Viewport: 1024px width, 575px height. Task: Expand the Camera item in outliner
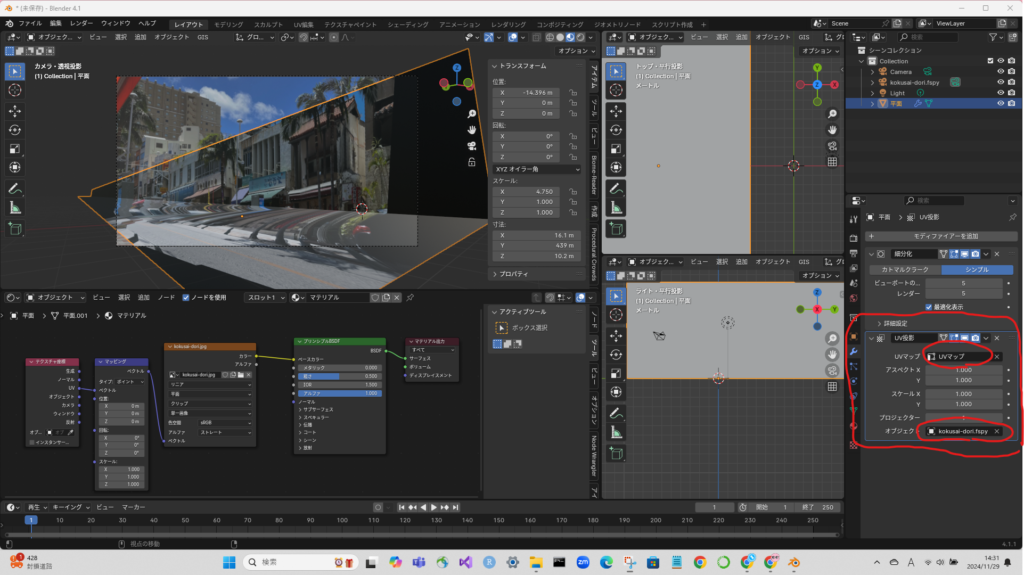click(872, 72)
